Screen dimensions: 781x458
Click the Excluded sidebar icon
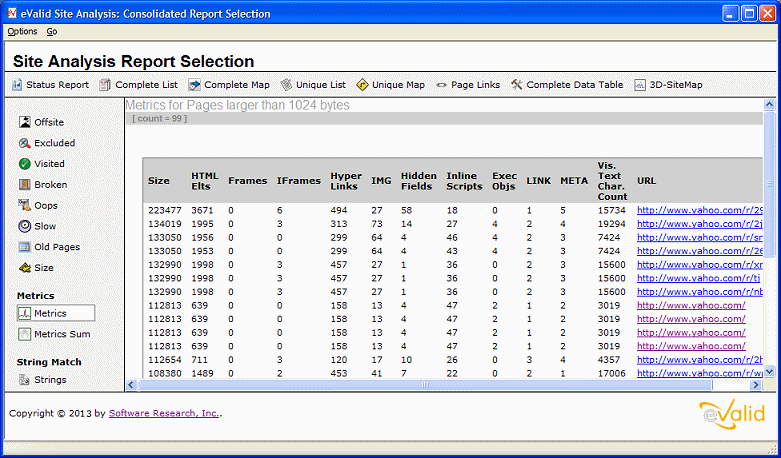tap(25, 143)
